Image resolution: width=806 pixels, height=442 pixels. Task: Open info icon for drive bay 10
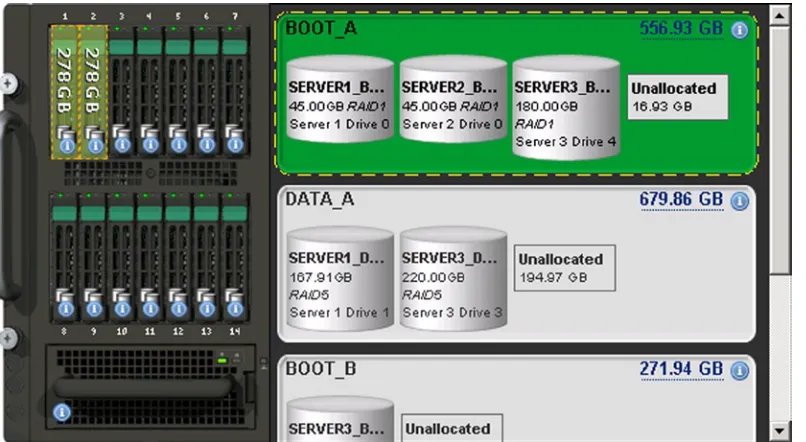pyautogui.click(x=122, y=309)
